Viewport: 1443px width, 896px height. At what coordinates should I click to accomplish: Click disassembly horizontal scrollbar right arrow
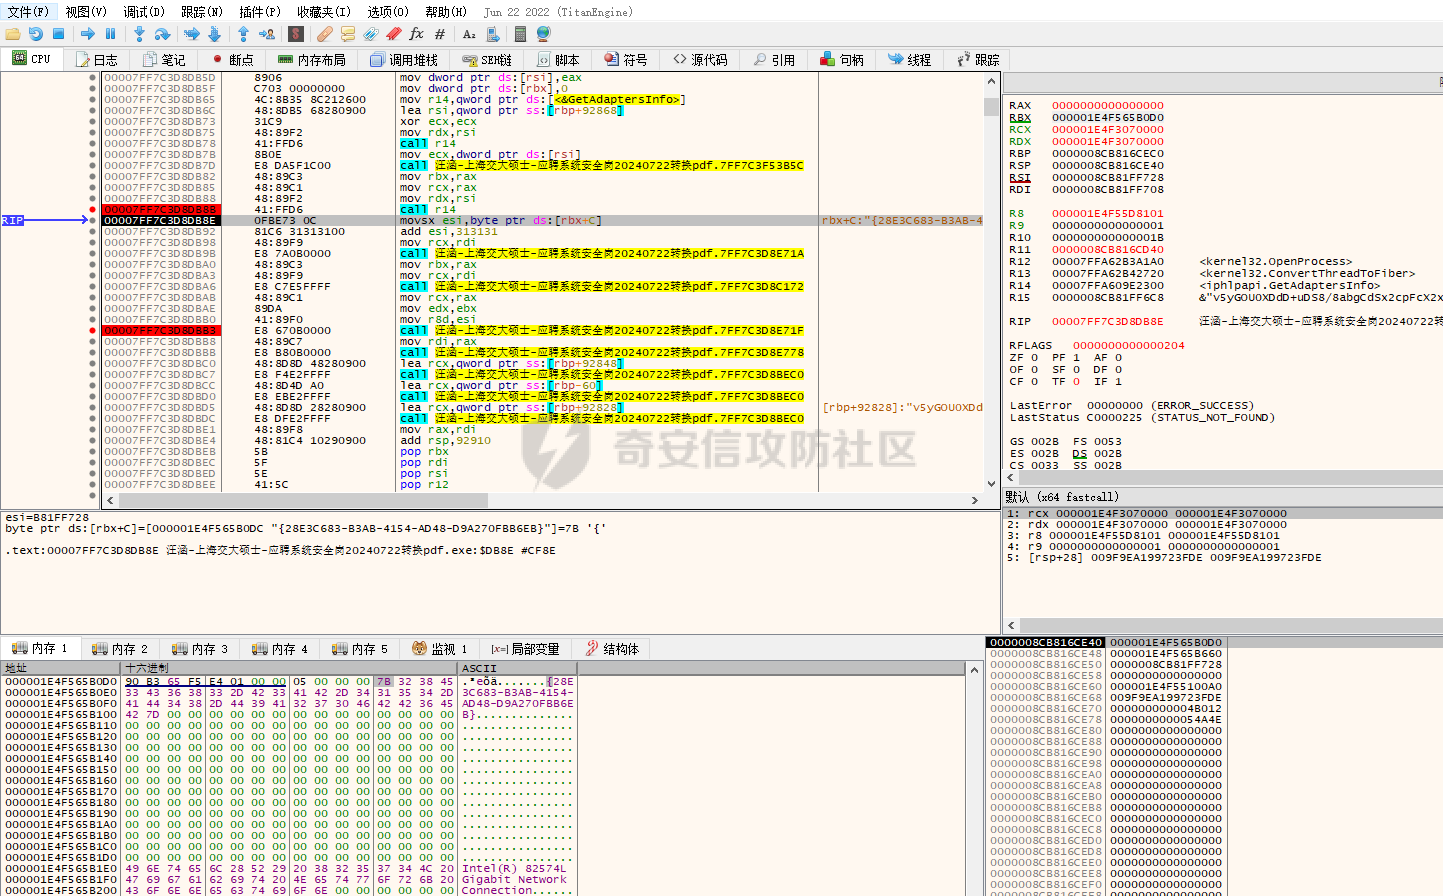(x=975, y=500)
